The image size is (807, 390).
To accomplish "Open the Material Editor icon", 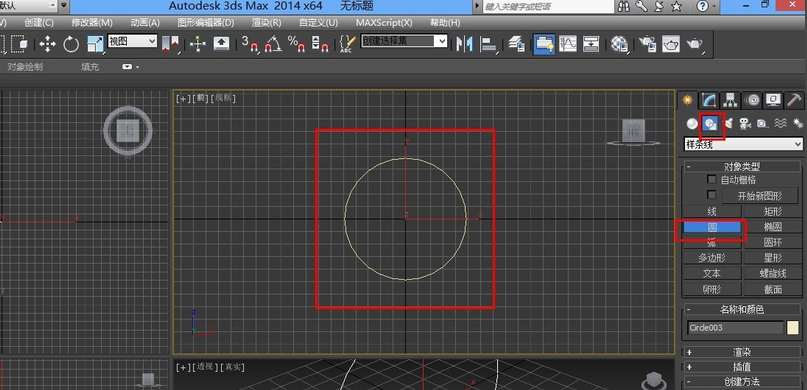I will click(x=620, y=44).
